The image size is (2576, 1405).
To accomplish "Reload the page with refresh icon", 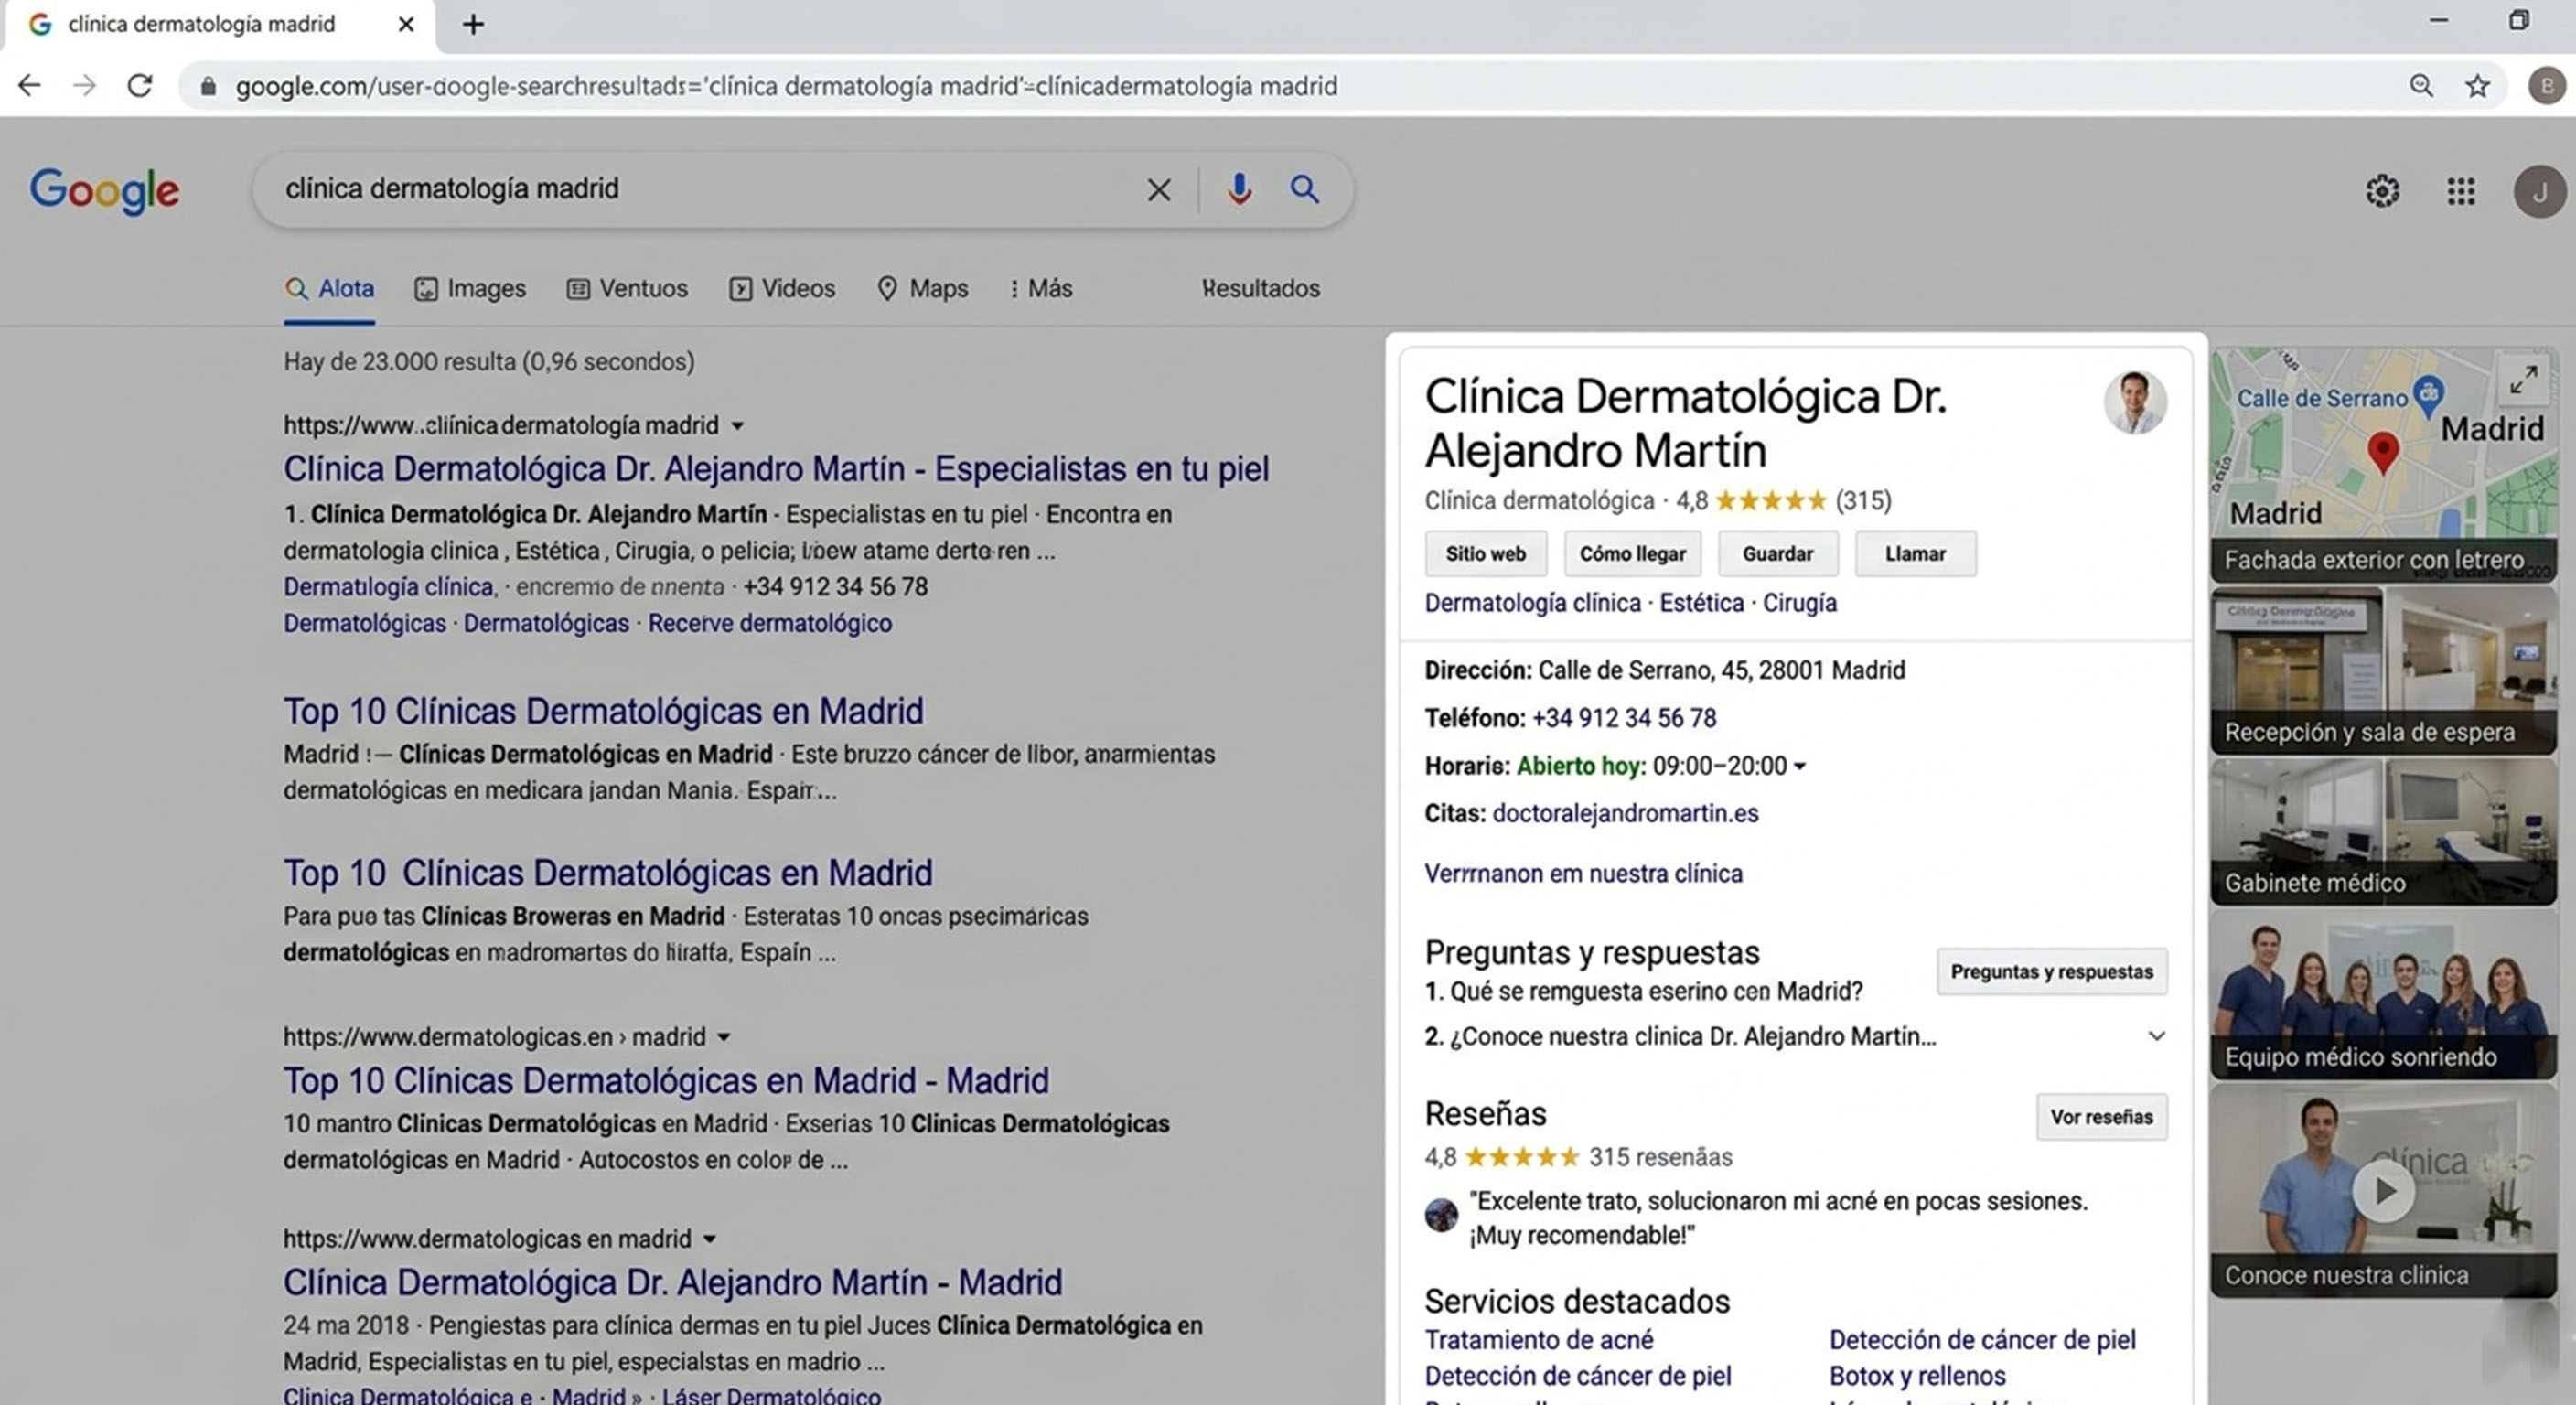I will tap(140, 86).
